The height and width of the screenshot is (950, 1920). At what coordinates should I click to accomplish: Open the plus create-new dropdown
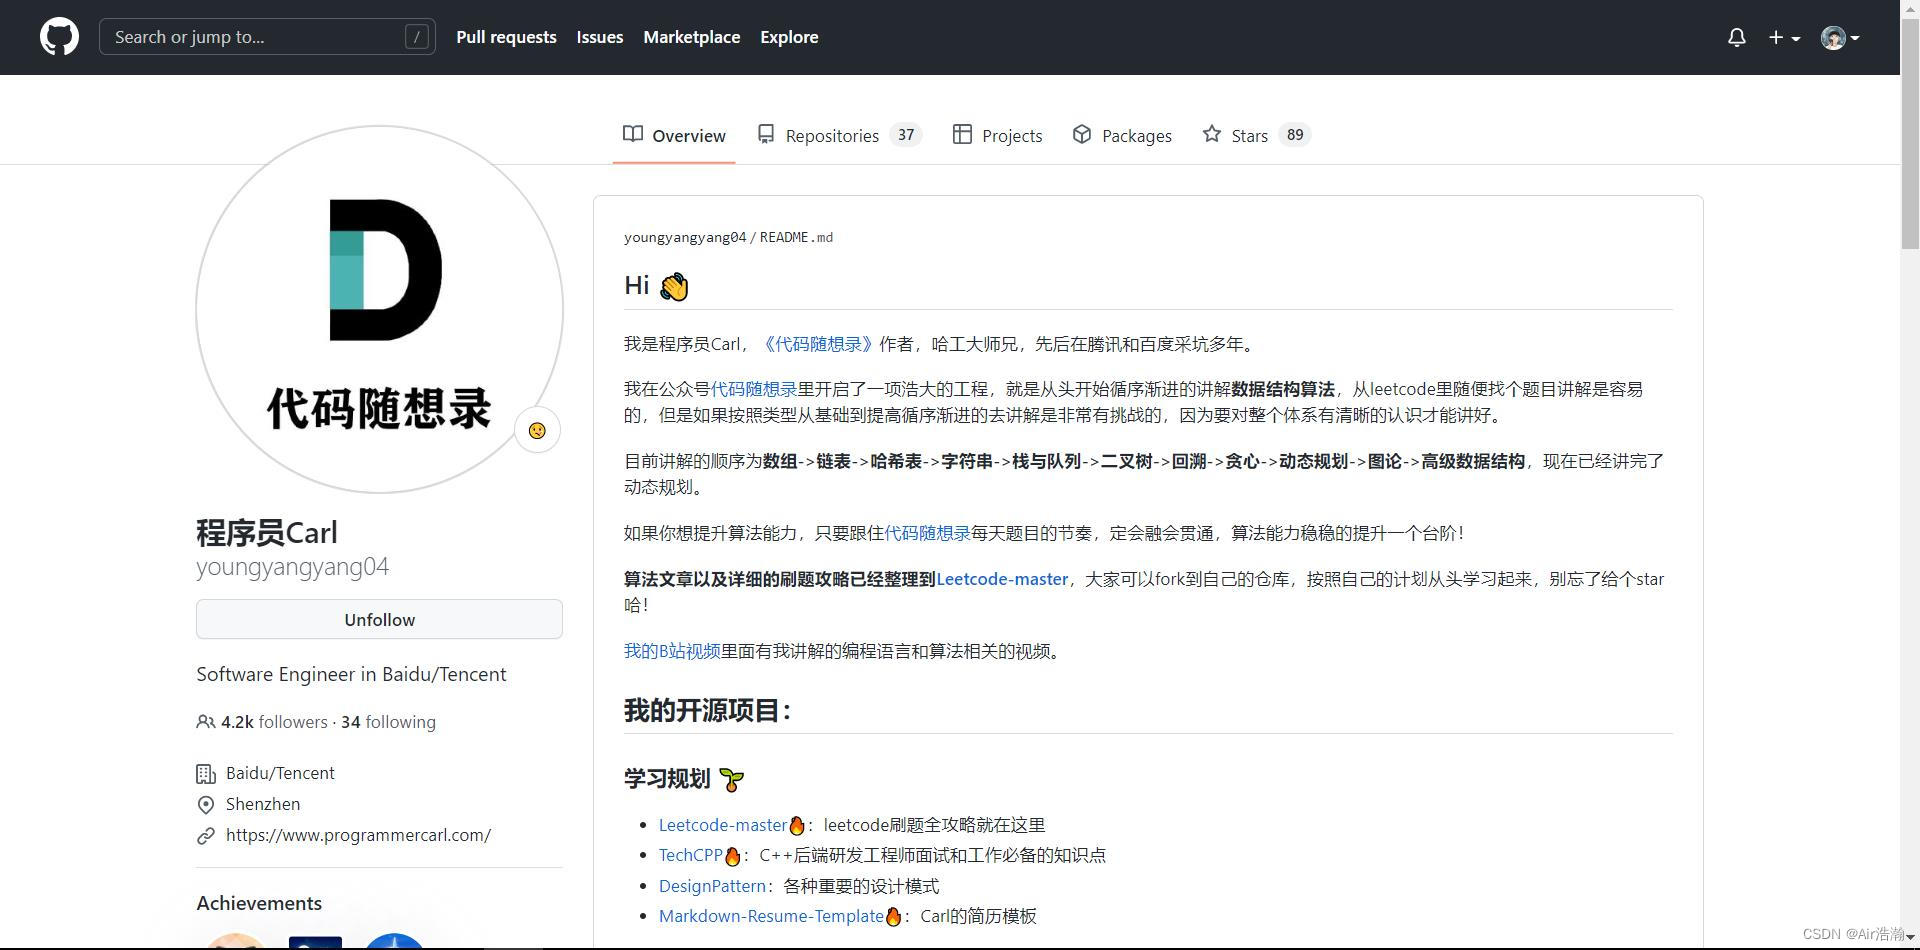[1784, 38]
